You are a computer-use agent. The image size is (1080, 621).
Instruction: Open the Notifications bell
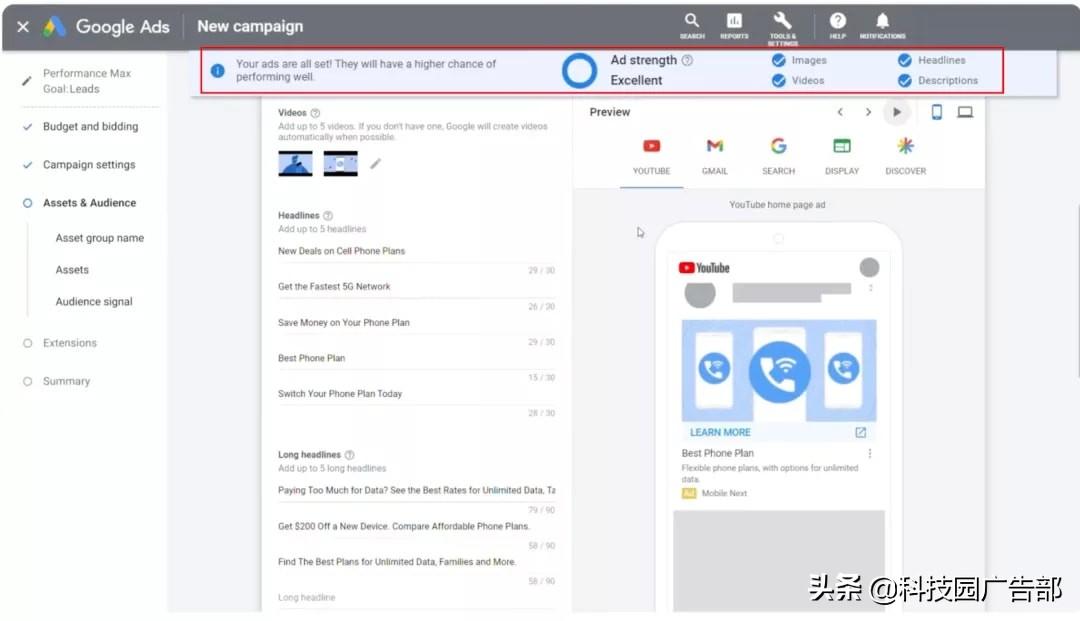[x=882, y=25]
